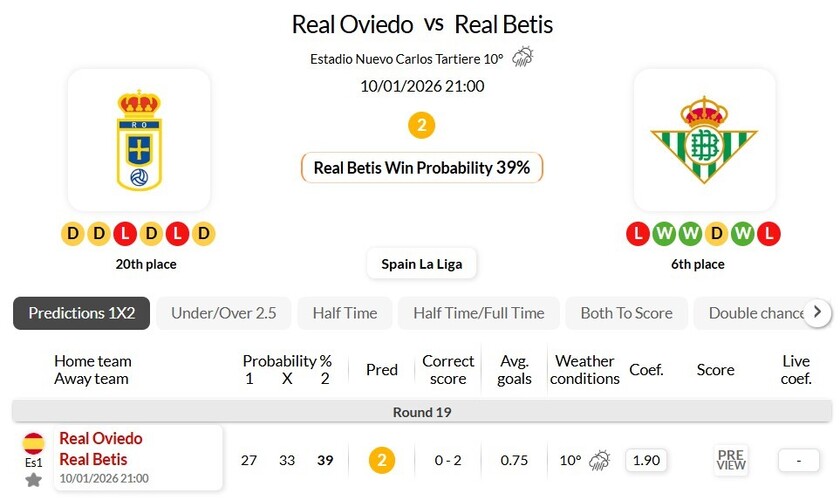Click the 1.90 coefficient button
Screen dimensions: 840x500
[x=647, y=460]
